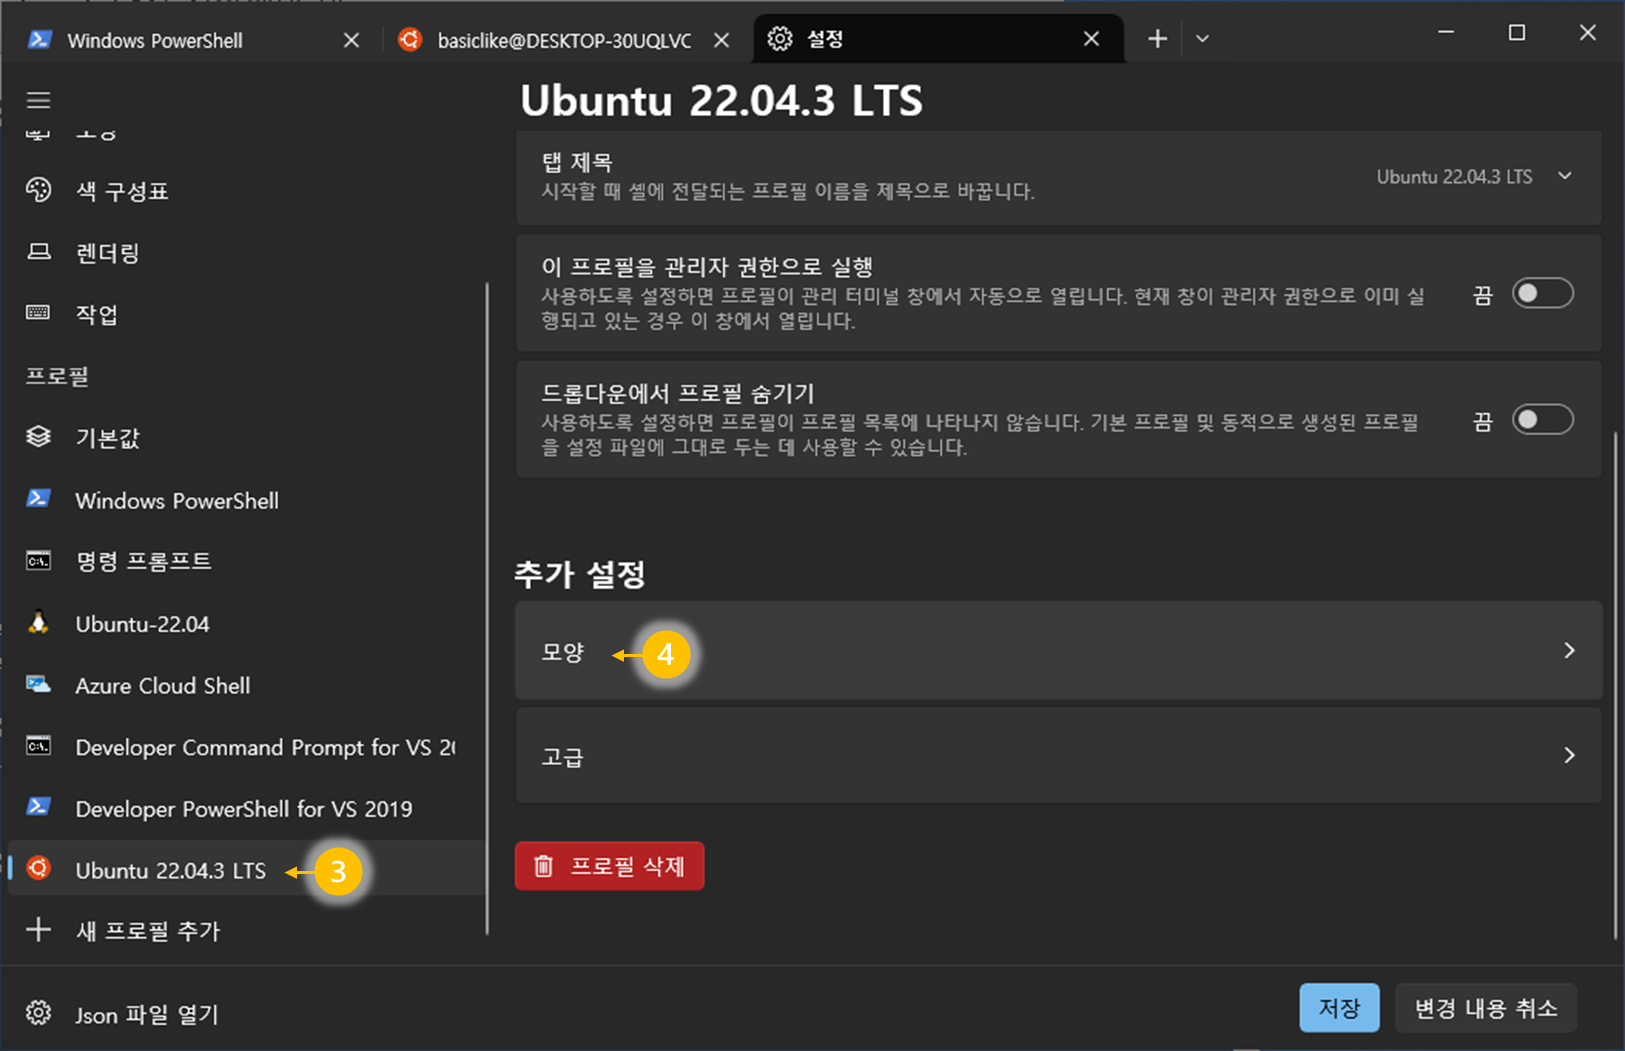
Task: Click the trash icon on 프로필 삭제 button
Action: pyautogui.click(x=543, y=866)
